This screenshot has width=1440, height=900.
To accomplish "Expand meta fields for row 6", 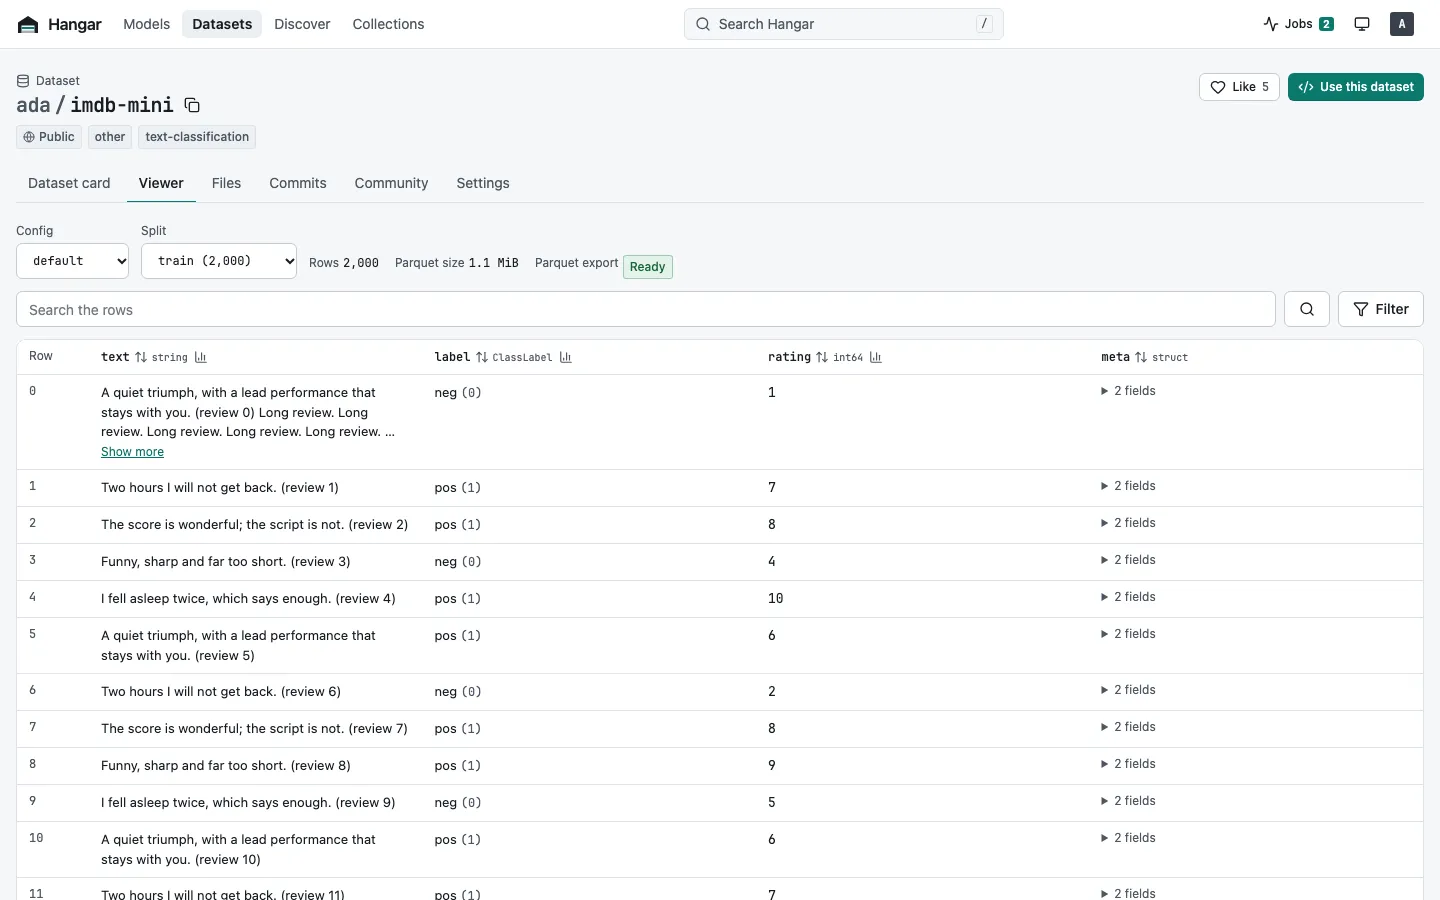I will click(1128, 690).
